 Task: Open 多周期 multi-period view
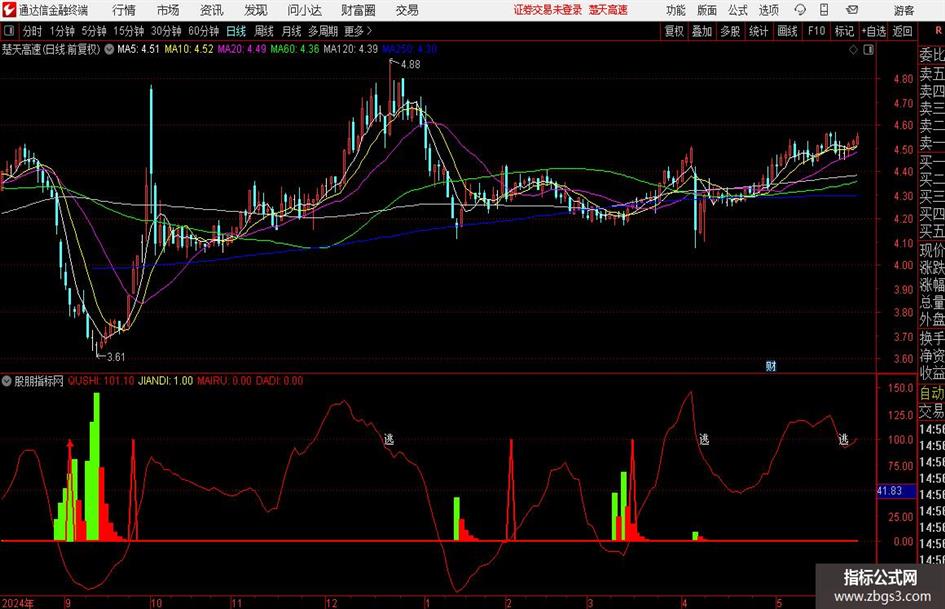point(323,31)
